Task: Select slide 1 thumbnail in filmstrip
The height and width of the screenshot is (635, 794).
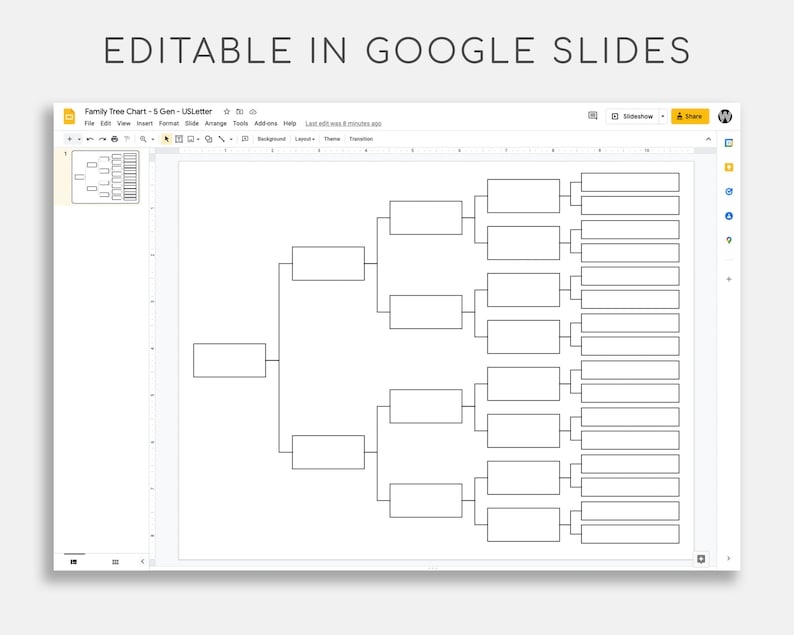Action: tap(105, 177)
